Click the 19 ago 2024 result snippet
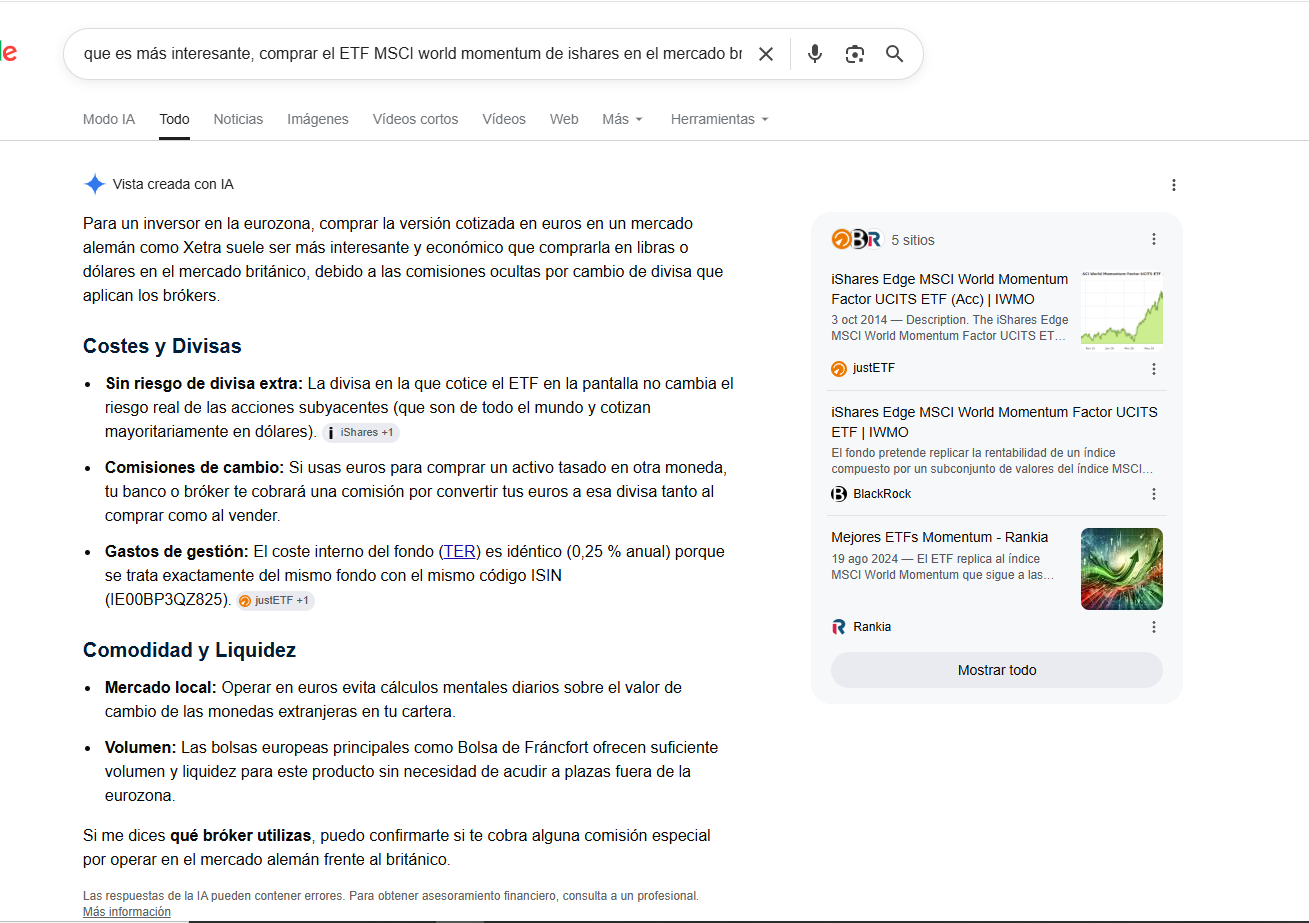The width and height of the screenshot is (1309, 923). pos(943,567)
